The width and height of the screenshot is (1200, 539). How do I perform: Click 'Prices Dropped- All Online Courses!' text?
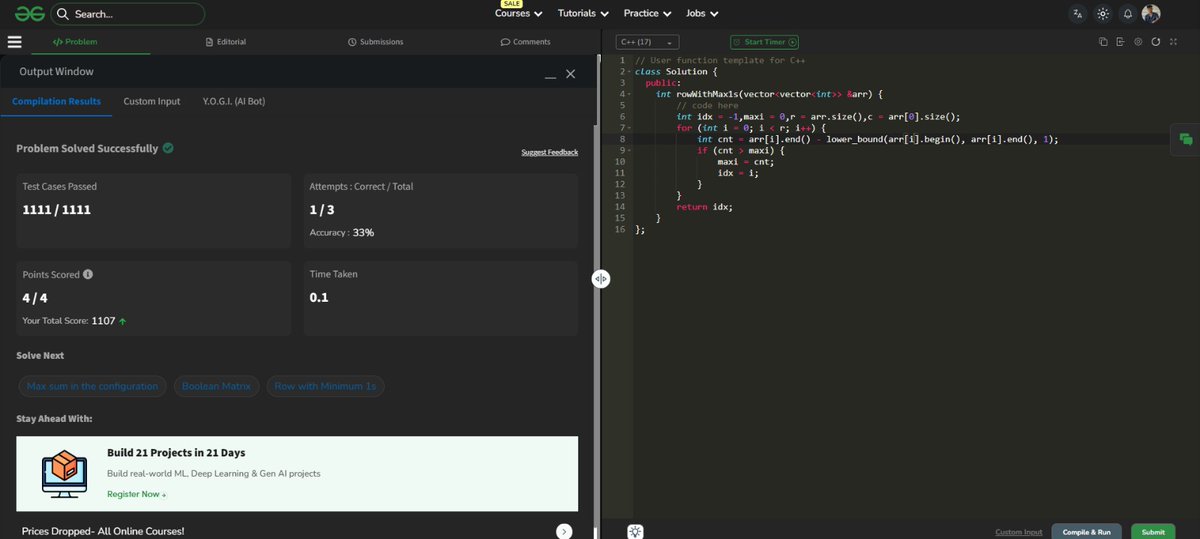[x=103, y=531]
